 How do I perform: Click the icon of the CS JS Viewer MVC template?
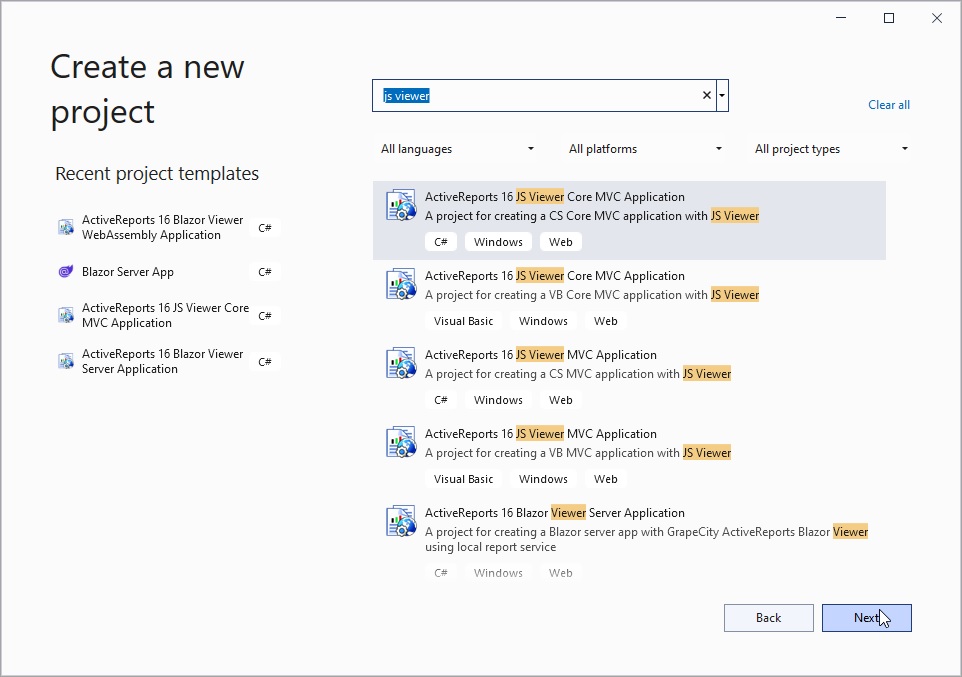(x=401, y=363)
